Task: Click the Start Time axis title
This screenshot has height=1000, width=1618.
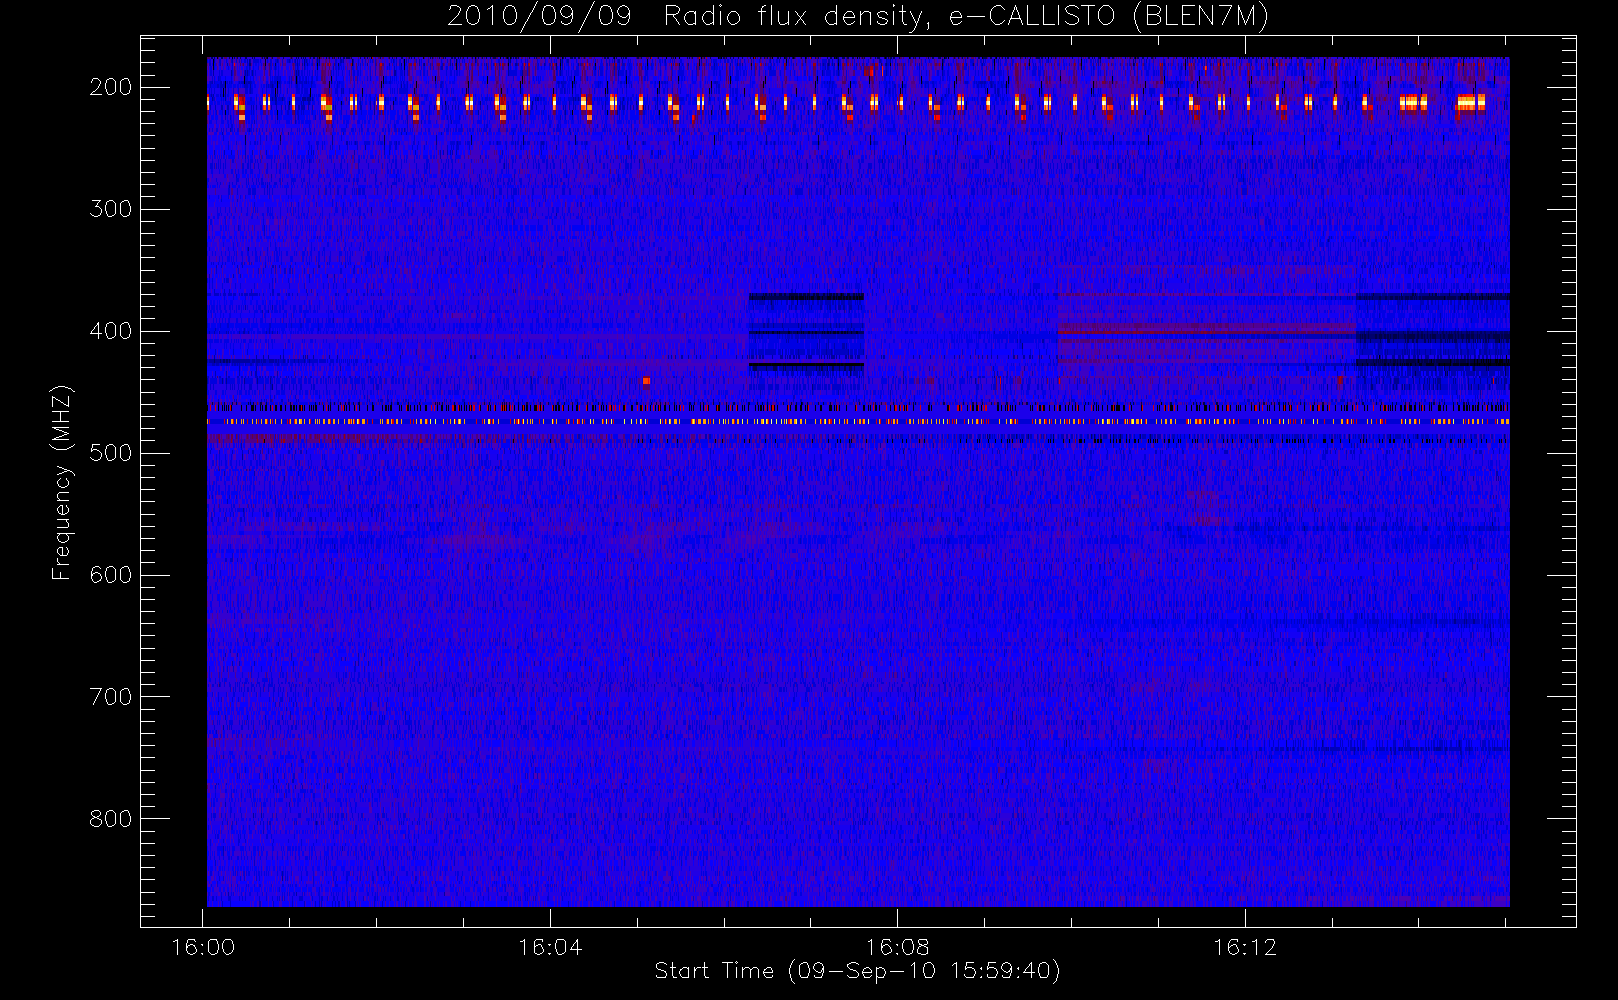Action: [857, 971]
